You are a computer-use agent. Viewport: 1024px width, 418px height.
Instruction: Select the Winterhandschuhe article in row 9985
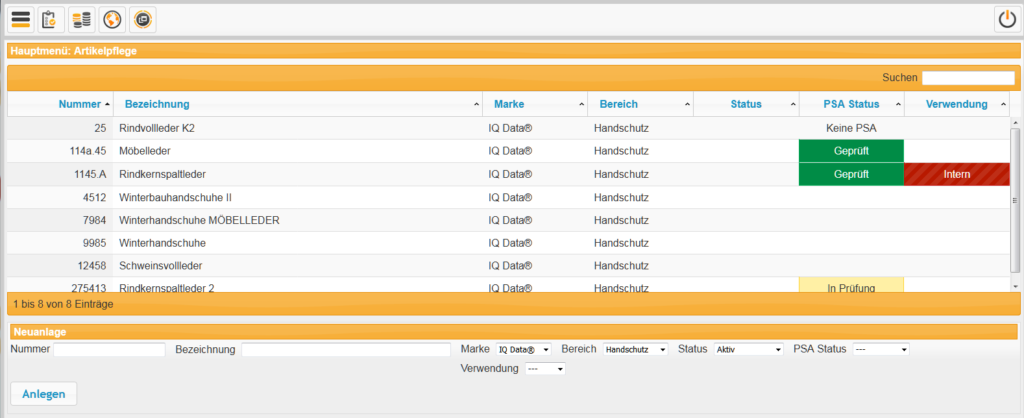163,243
